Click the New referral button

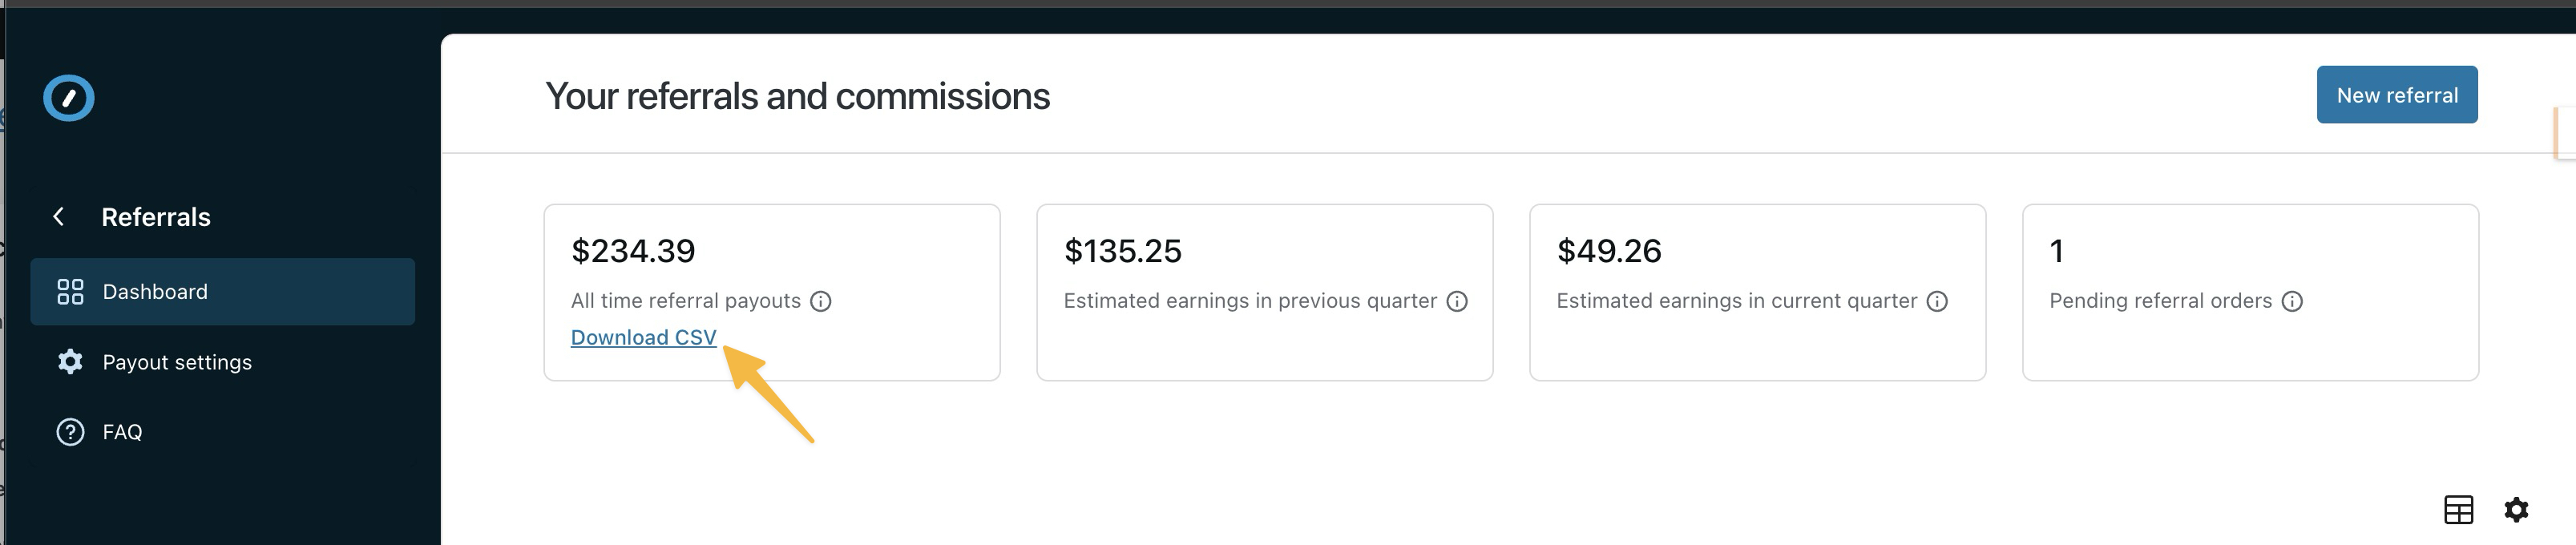tap(2396, 95)
